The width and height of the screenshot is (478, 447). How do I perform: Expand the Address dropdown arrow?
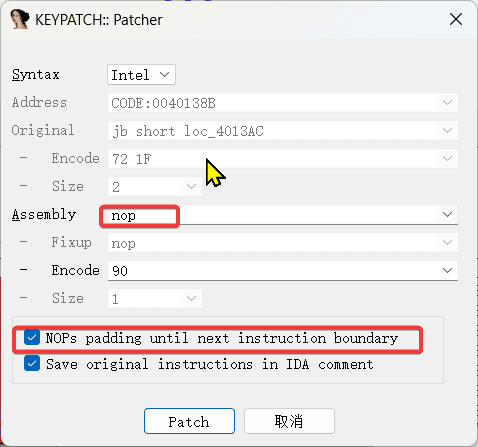pos(447,102)
